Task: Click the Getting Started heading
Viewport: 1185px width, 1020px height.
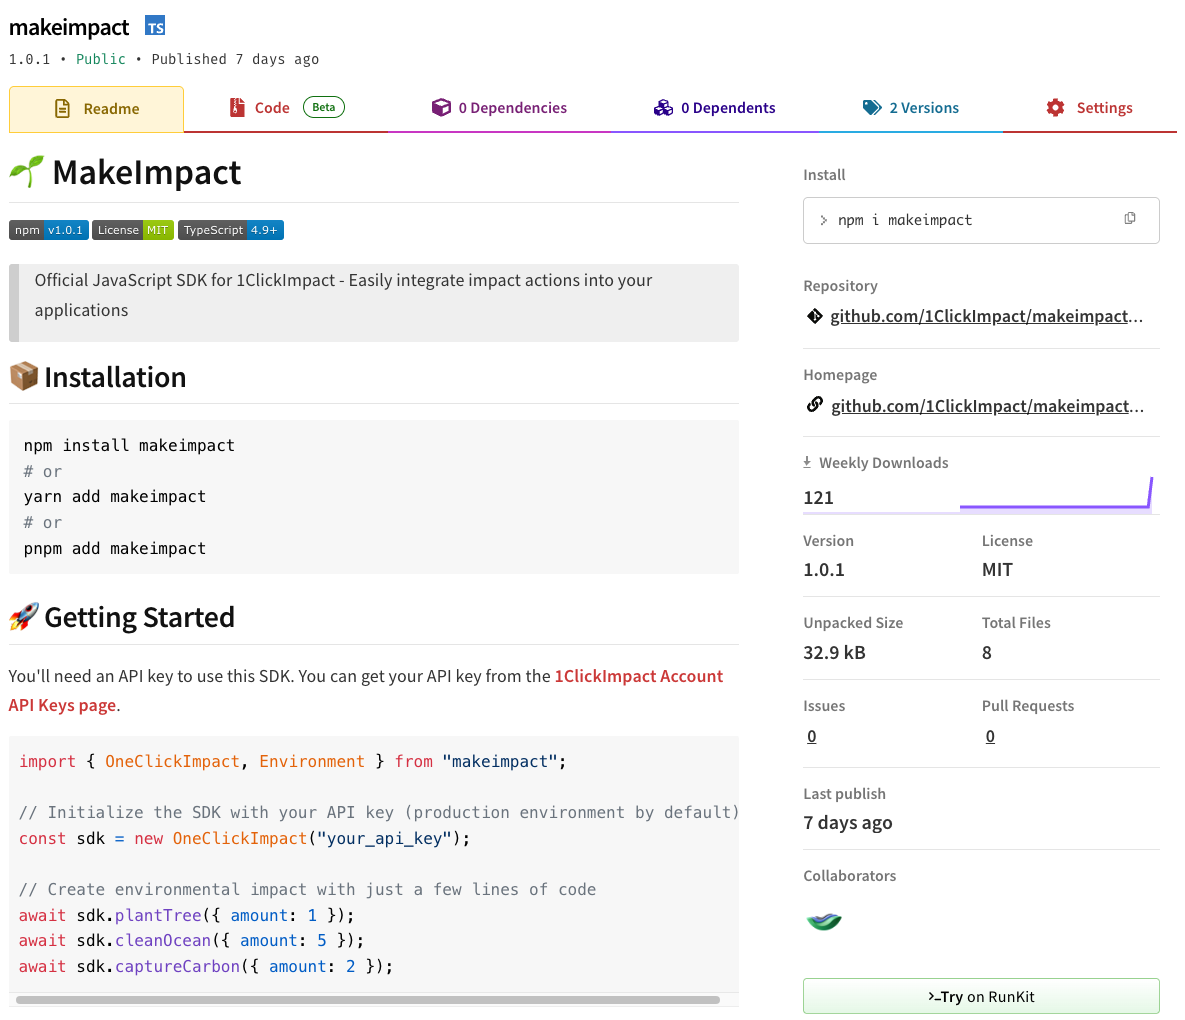Action: pos(139,617)
